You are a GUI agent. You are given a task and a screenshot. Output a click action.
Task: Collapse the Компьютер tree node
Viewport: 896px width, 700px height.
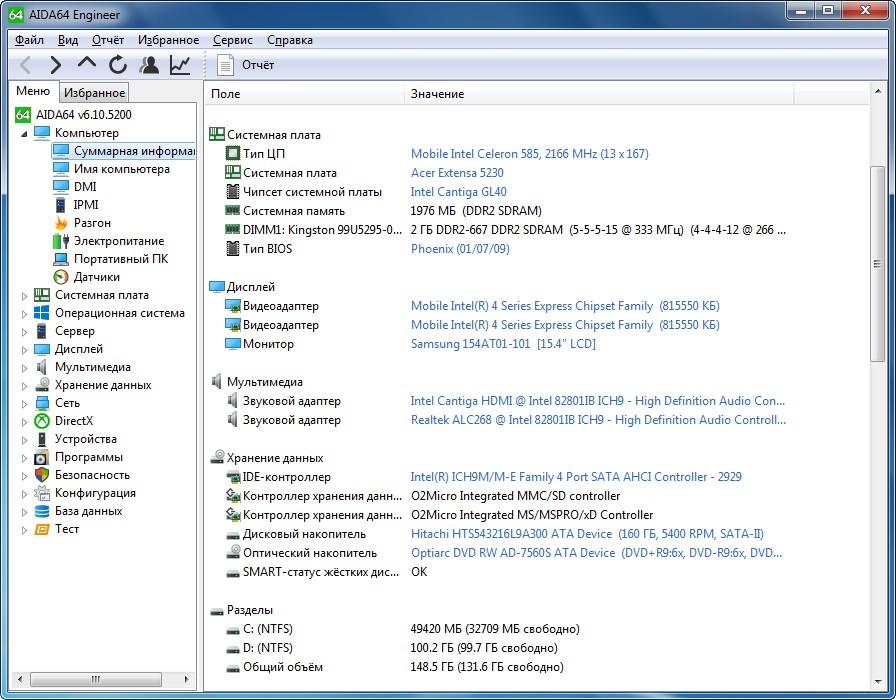click(x=24, y=134)
